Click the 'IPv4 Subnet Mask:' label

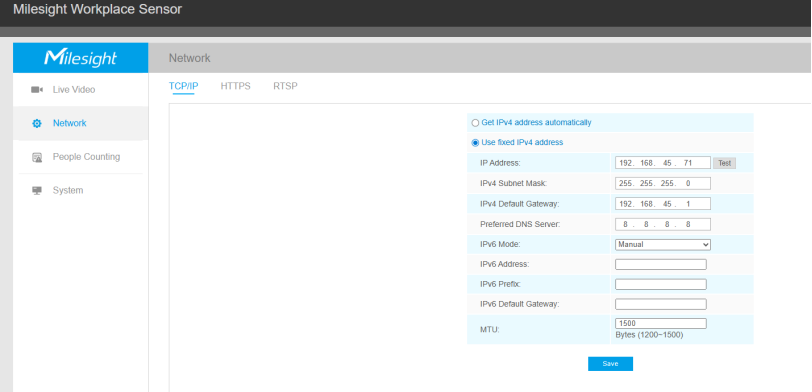coord(513,183)
